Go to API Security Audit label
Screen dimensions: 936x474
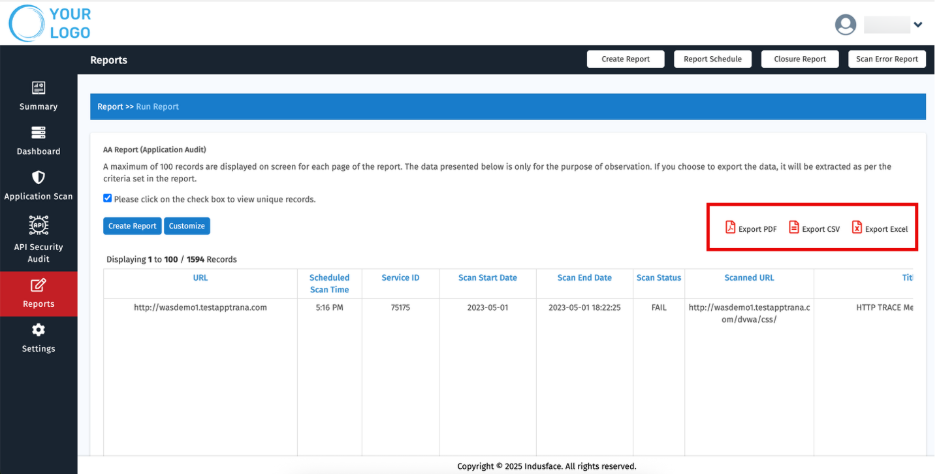pos(38,253)
